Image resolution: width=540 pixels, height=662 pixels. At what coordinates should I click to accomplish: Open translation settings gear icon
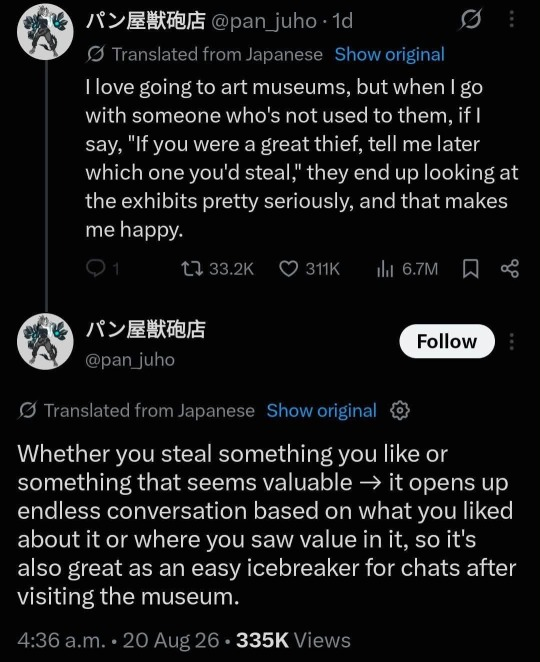pos(400,410)
